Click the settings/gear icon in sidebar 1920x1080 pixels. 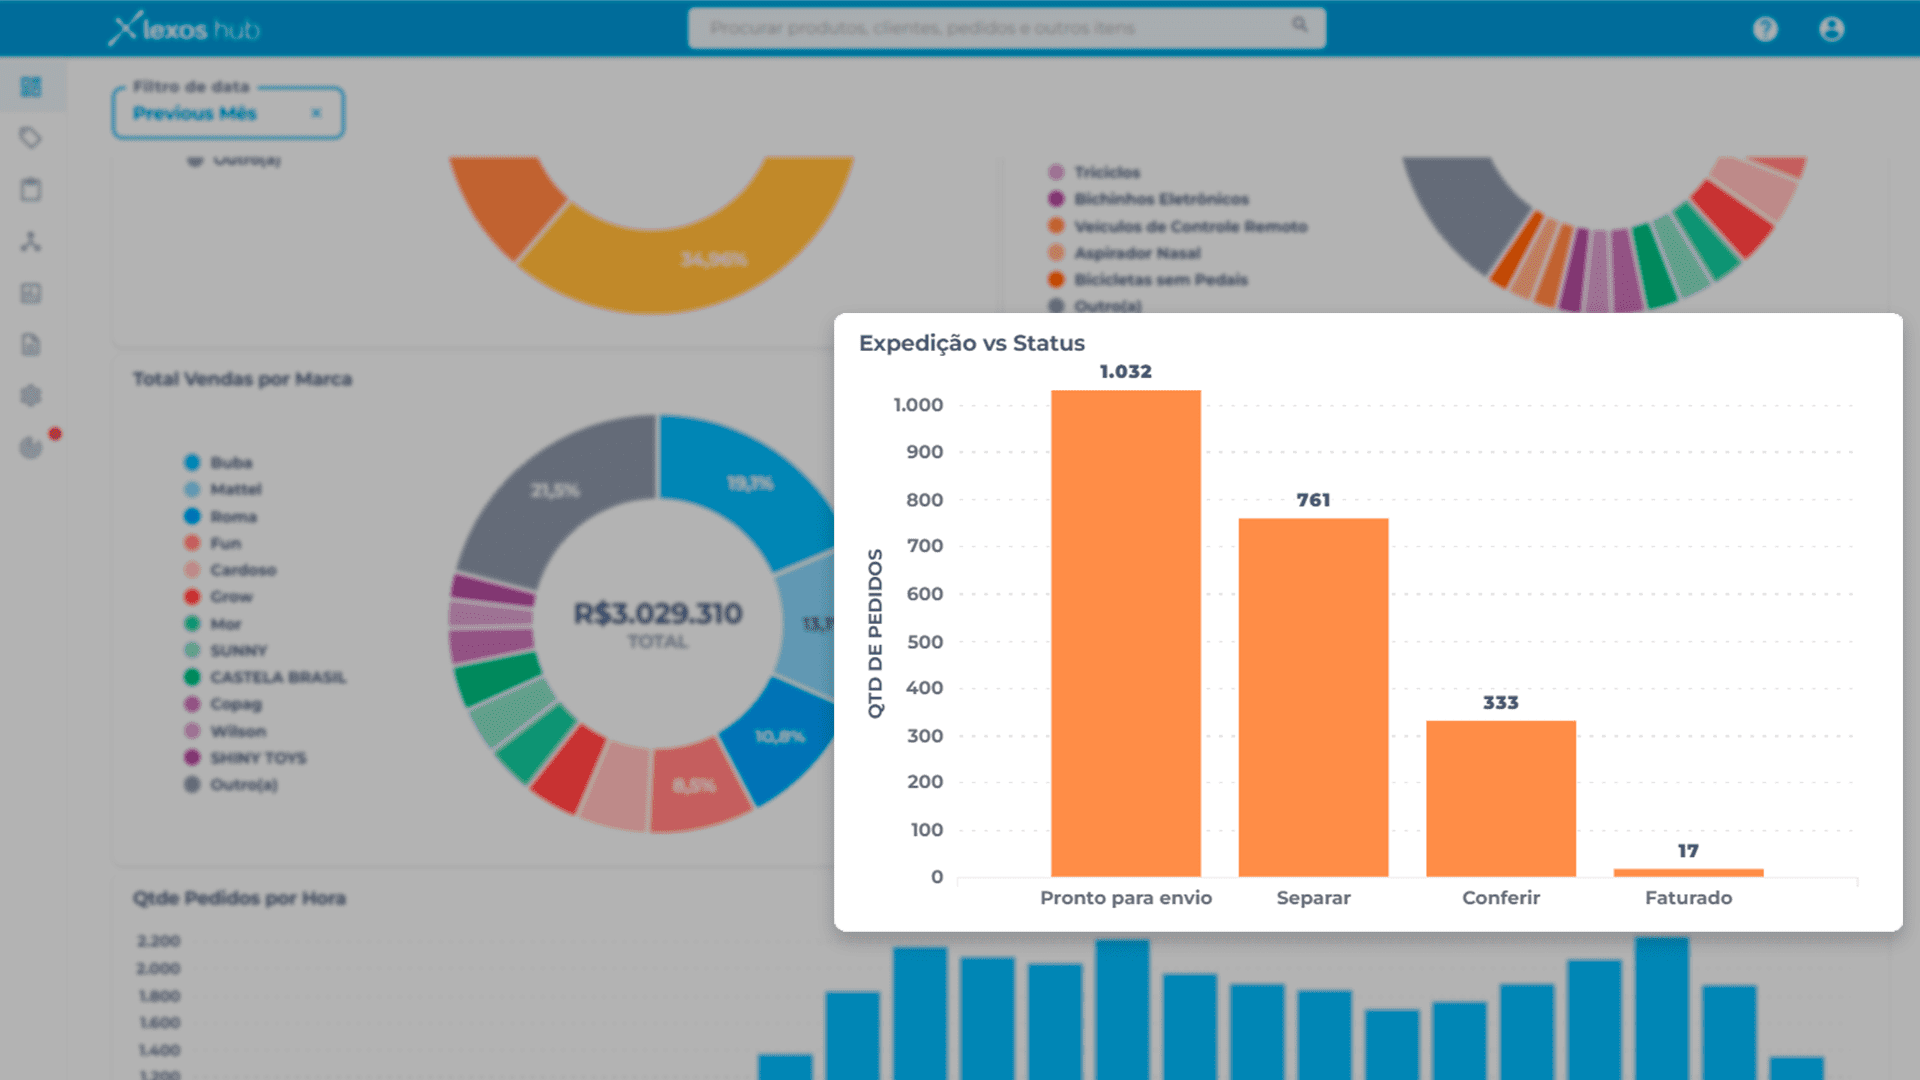coord(32,396)
